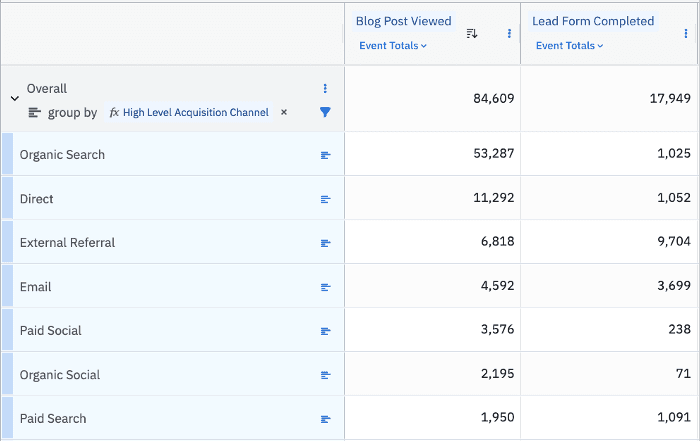Open the Overall row three-dot menu
This screenshot has height=441, width=700.
click(325, 89)
